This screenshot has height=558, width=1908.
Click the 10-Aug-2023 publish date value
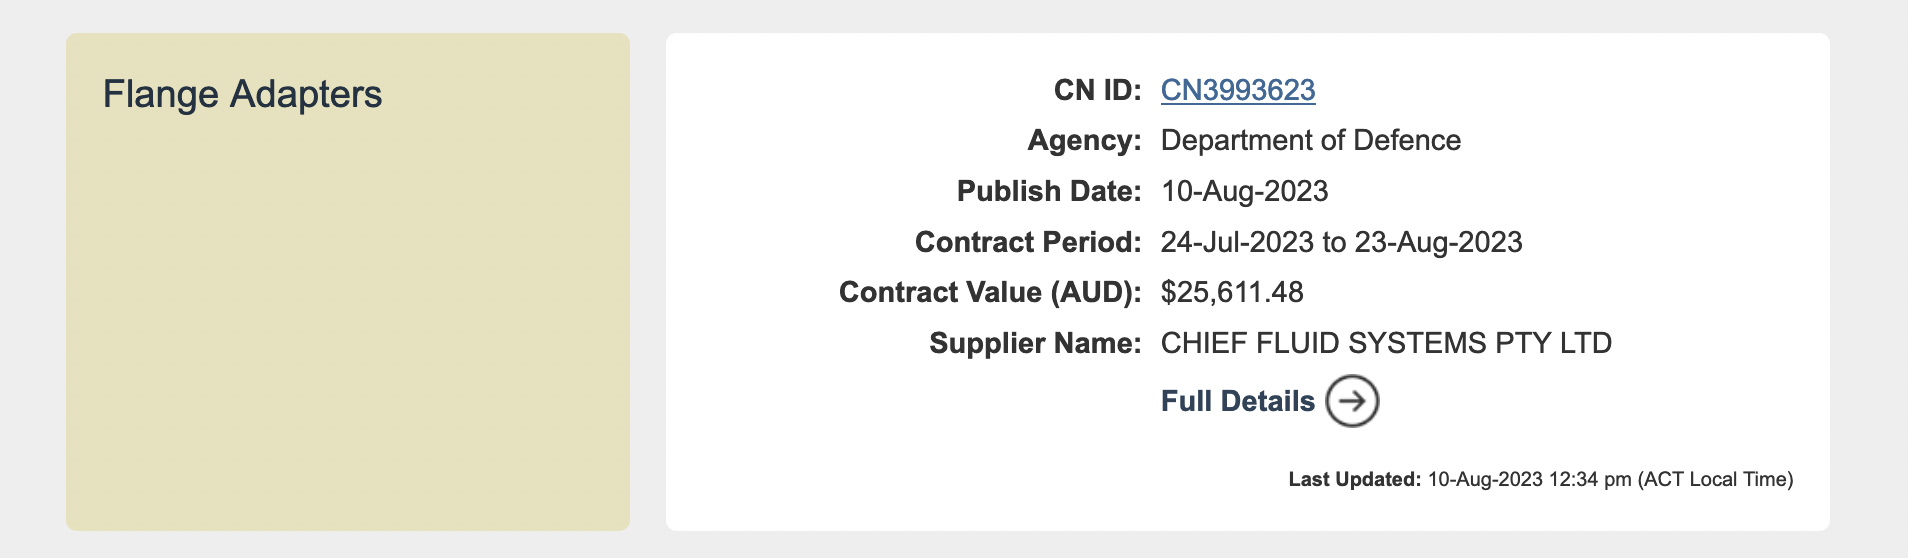[1245, 191]
